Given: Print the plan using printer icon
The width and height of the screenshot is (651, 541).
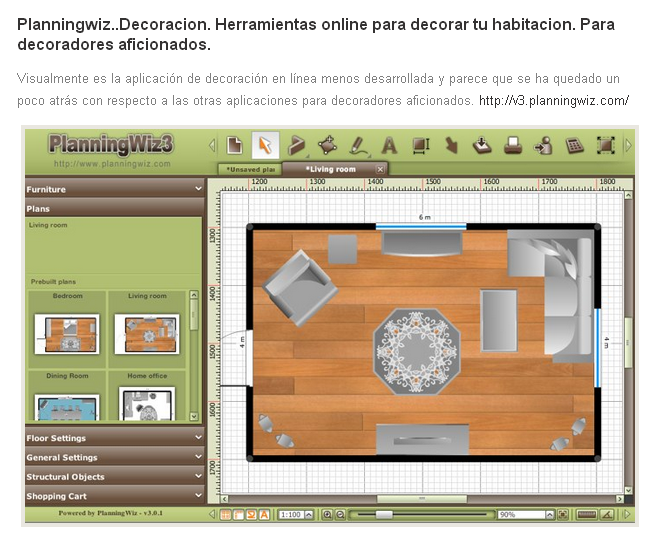Looking at the screenshot, I should (513, 145).
